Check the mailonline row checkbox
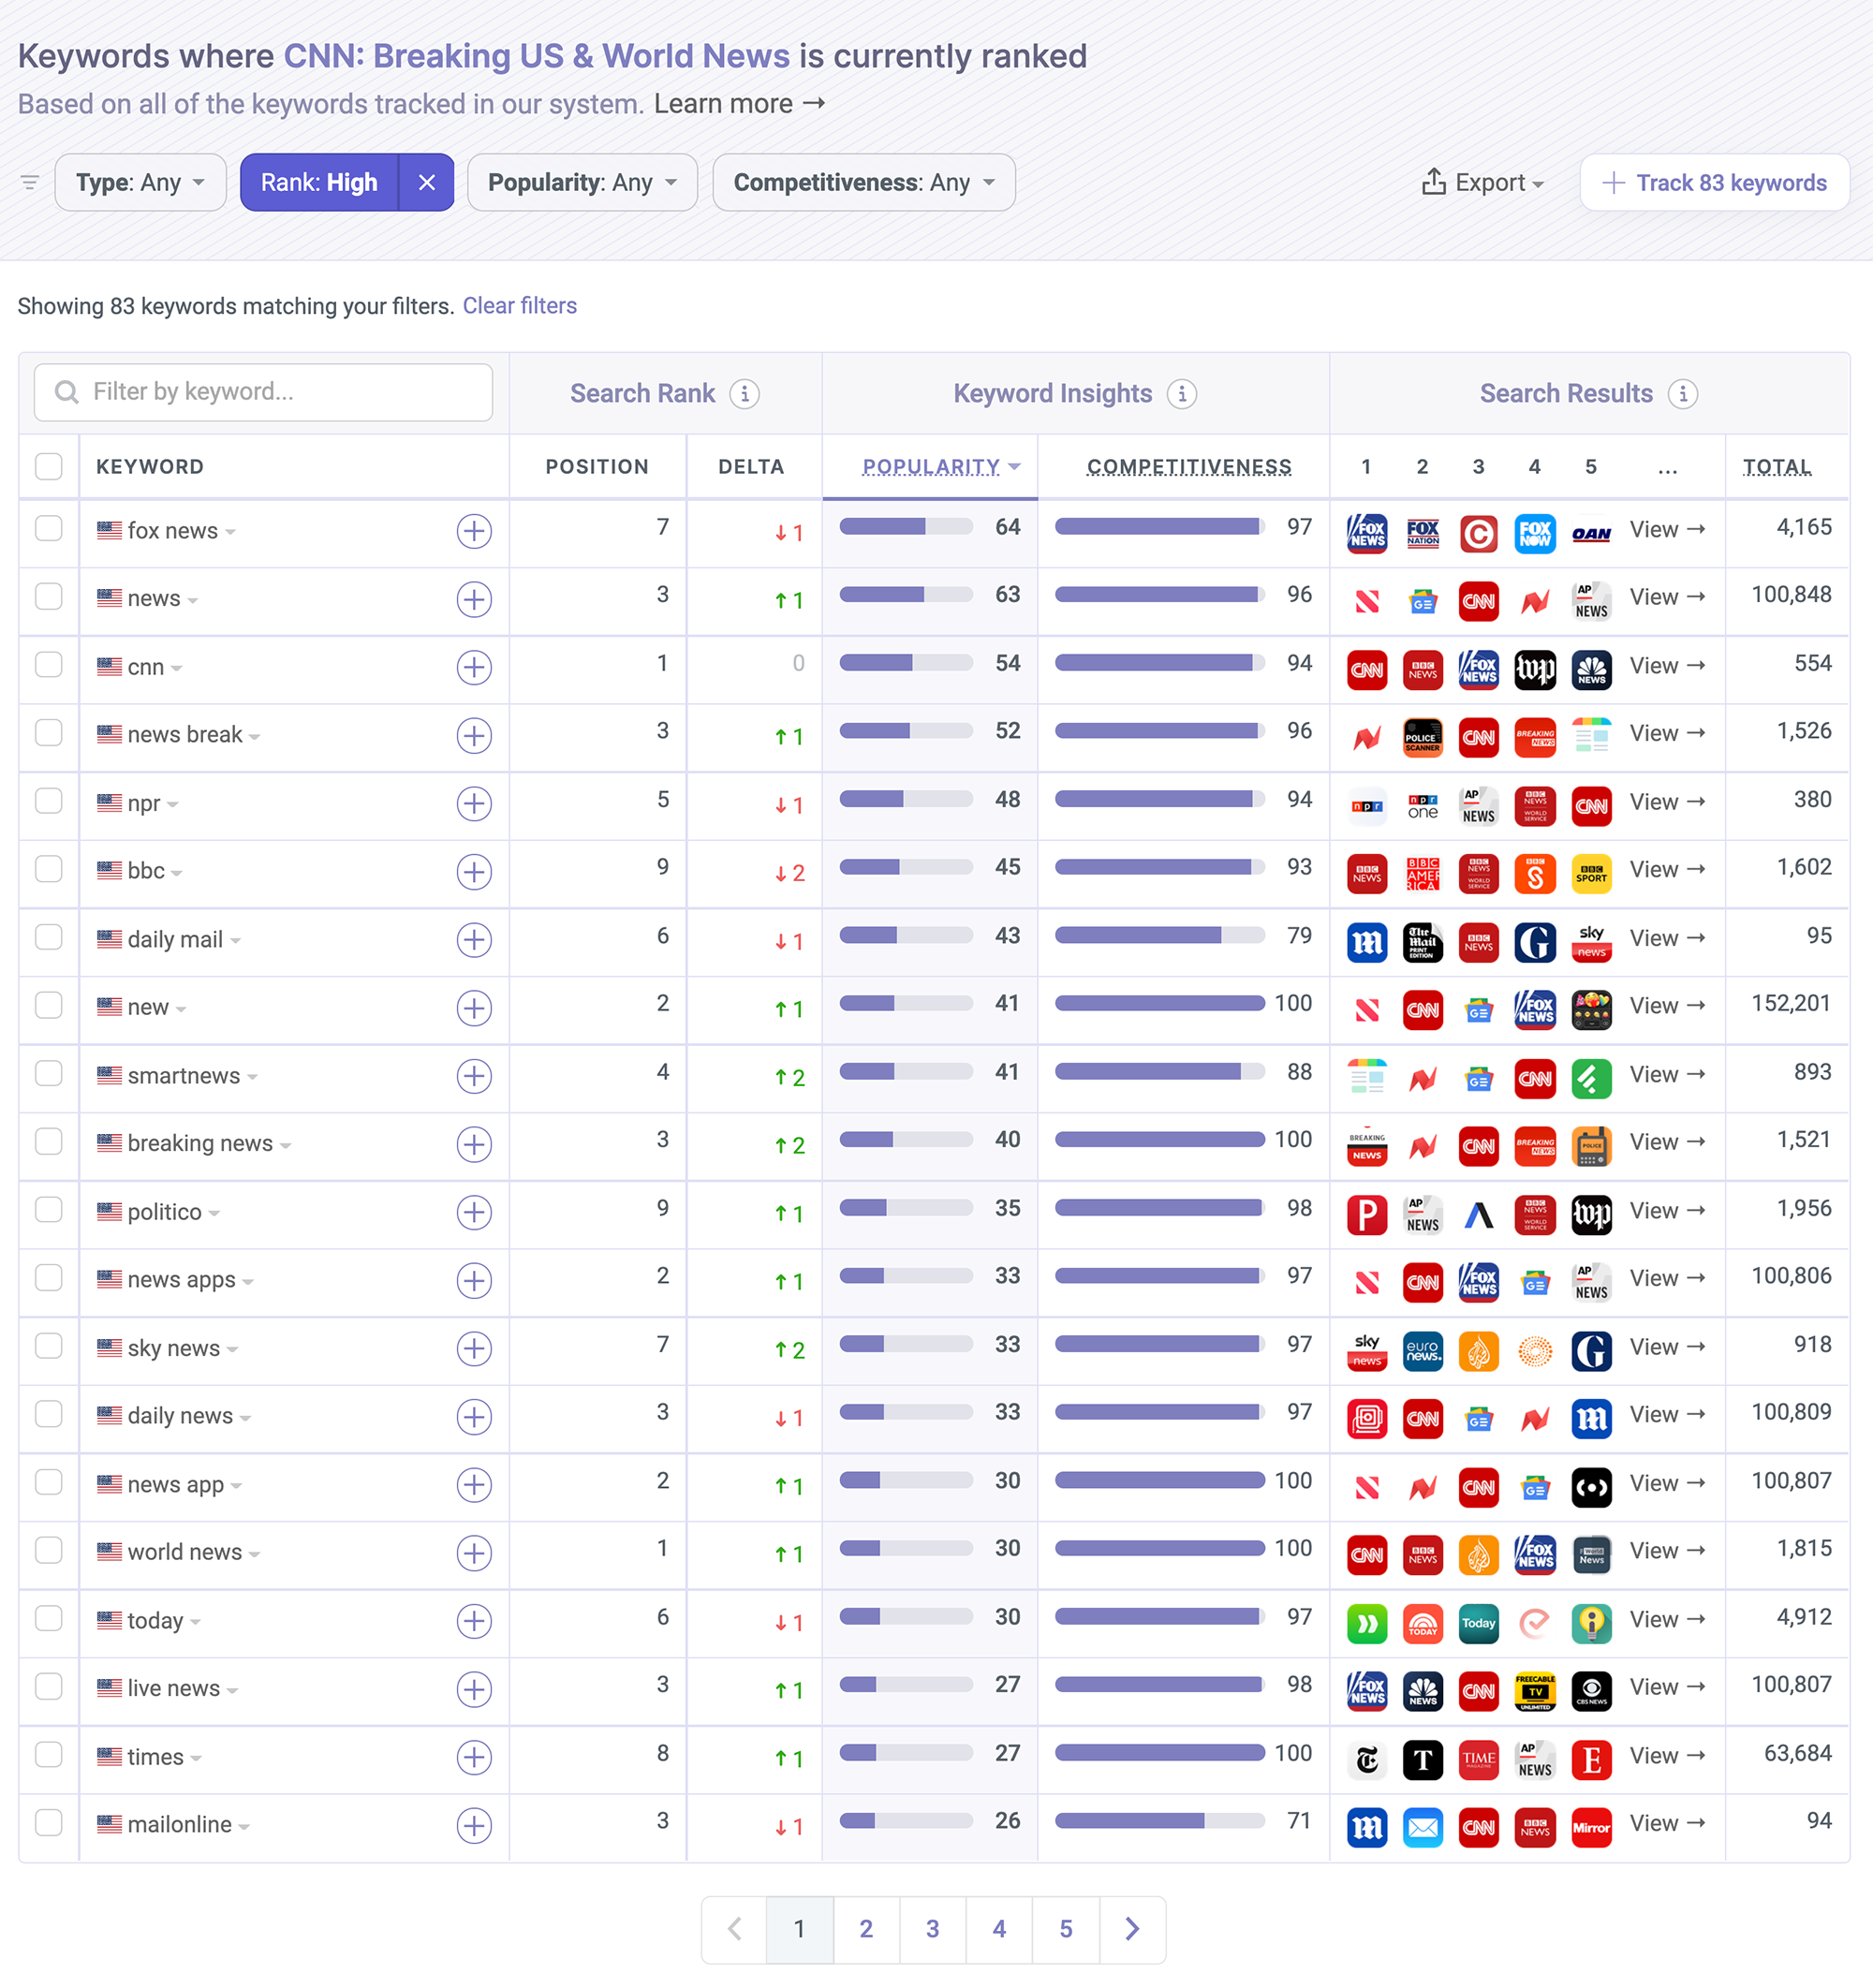This screenshot has width=1873, height=1988. click(48, 1822)
